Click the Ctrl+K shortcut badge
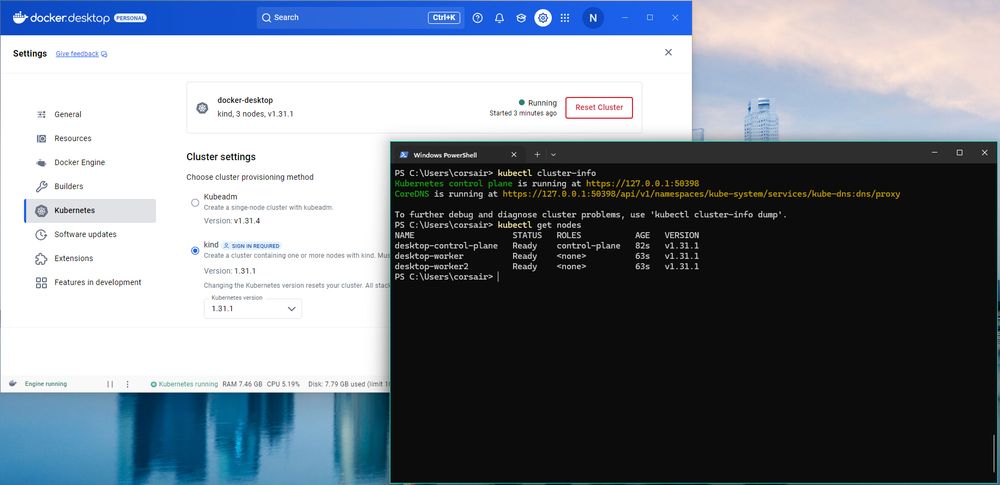Screen dimensions: 1000x485 tap(444, 18)
